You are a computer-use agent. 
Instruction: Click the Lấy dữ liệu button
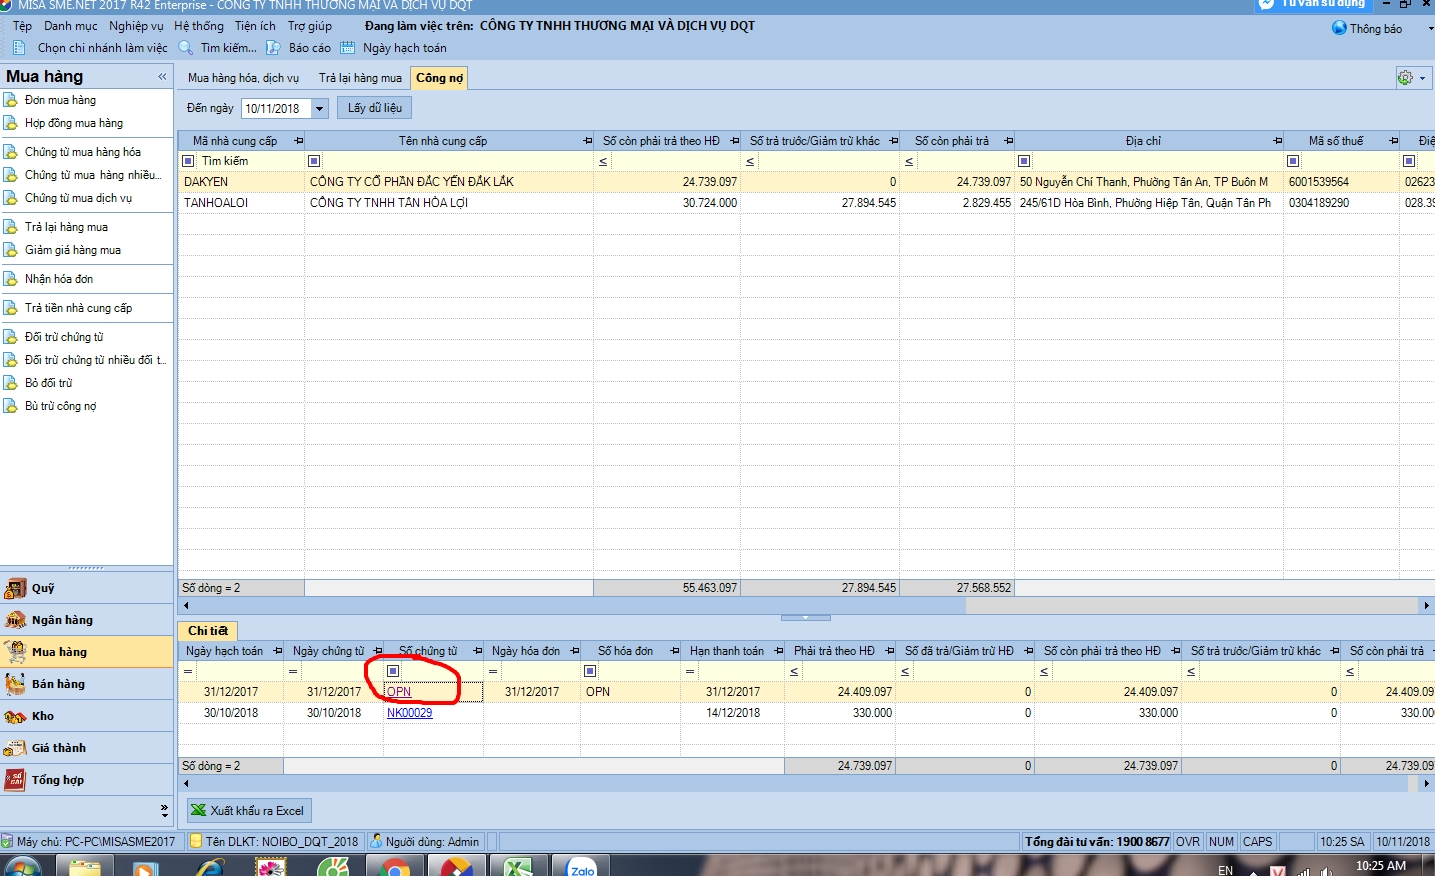pos(375,108)
